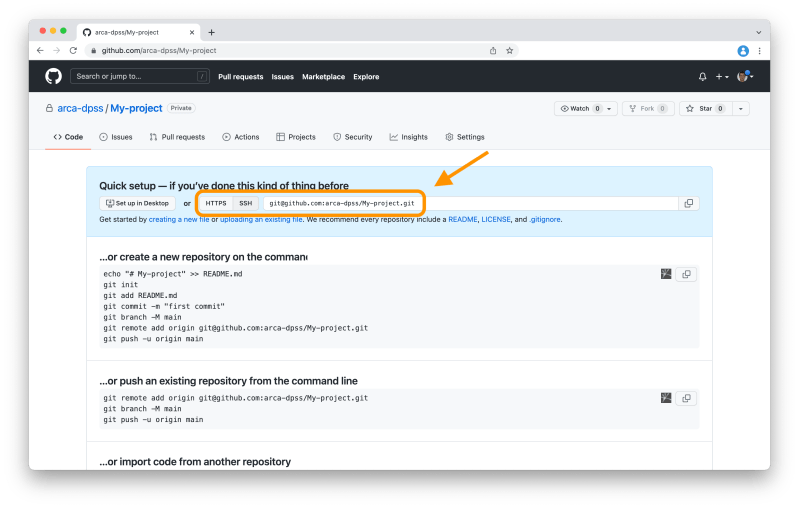Image resolution: width=799 pixels, height=508 pixels.
Task: Click the address bar URL
Action: point(159,50)
